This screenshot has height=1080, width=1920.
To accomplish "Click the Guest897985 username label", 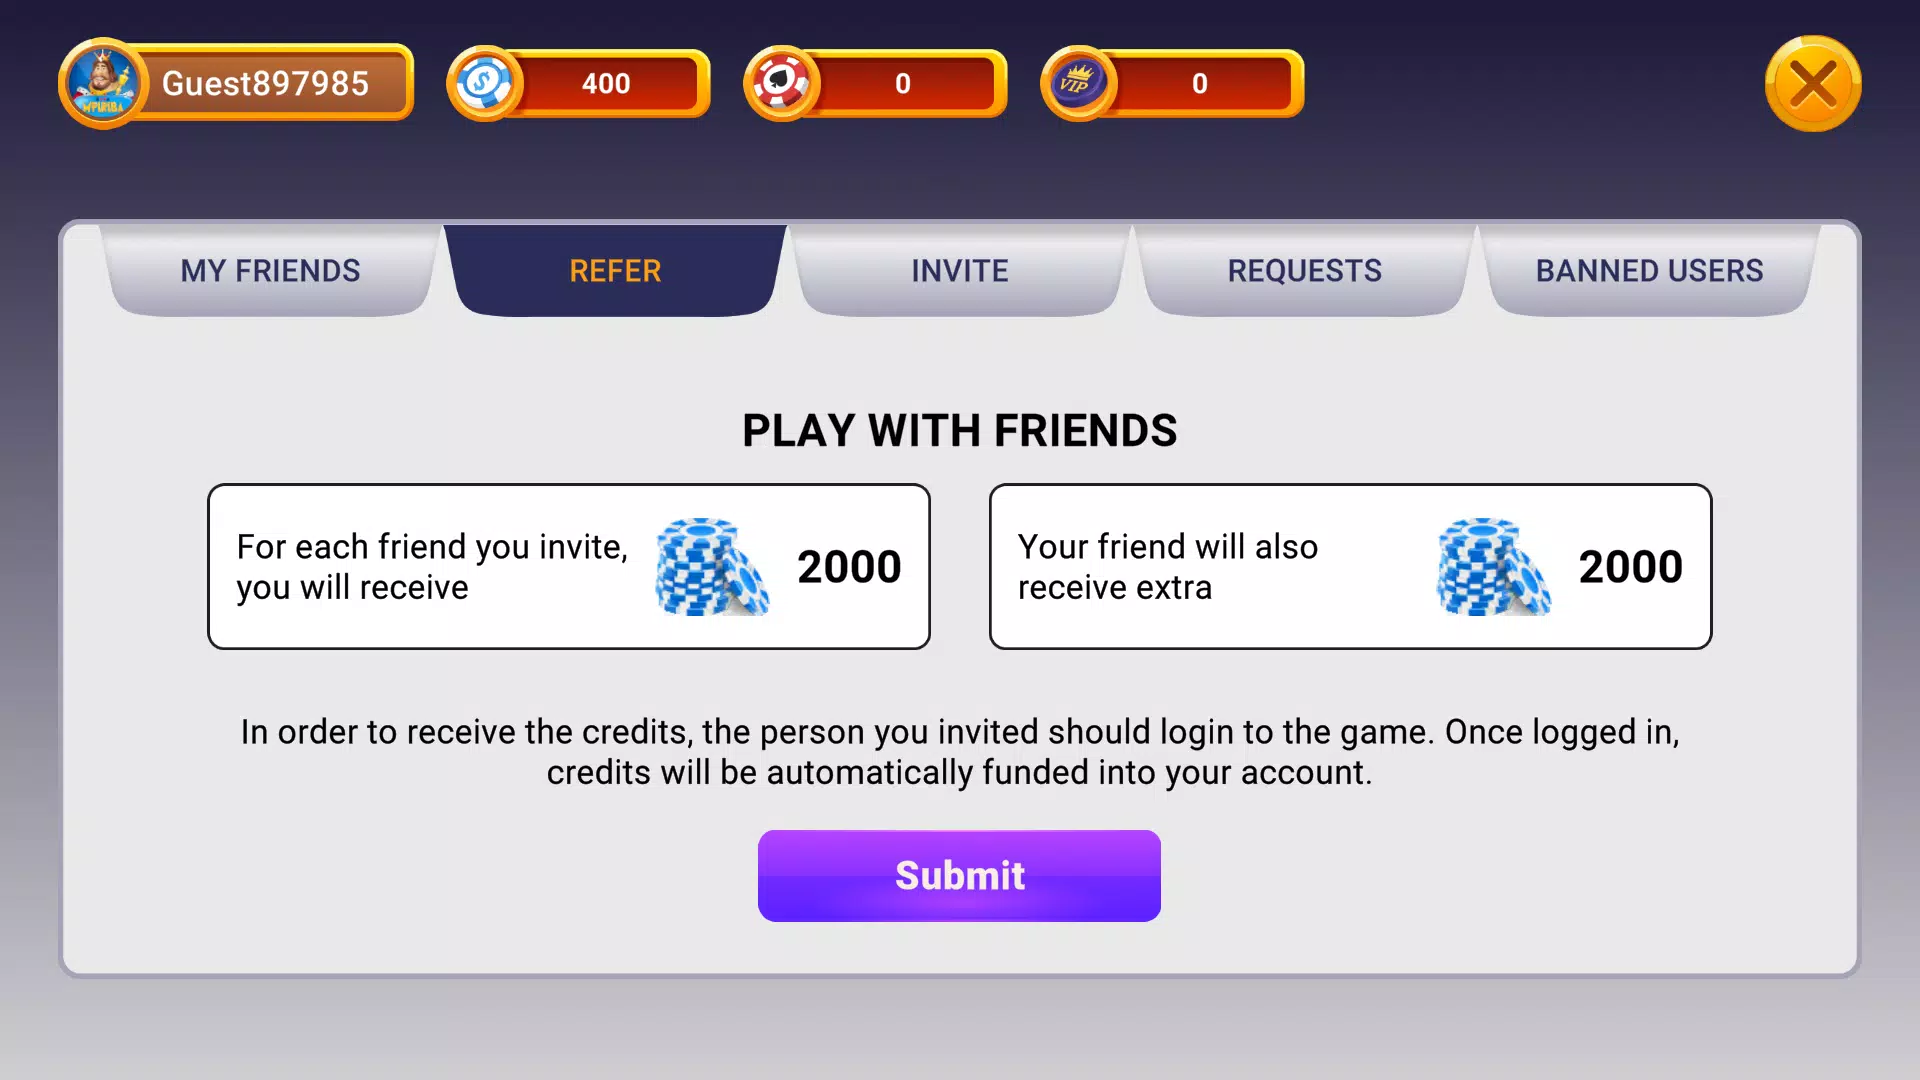I will click(x=266, y=84).
